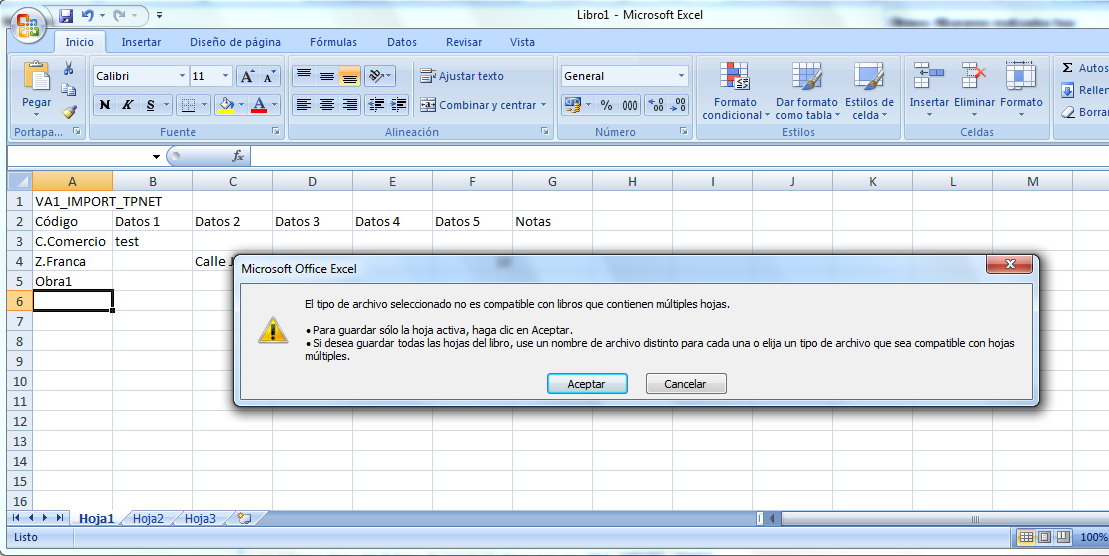Open the Datos ribbon tab
The width and height of the screenshot is (1109, 556).
coord(402,42)
